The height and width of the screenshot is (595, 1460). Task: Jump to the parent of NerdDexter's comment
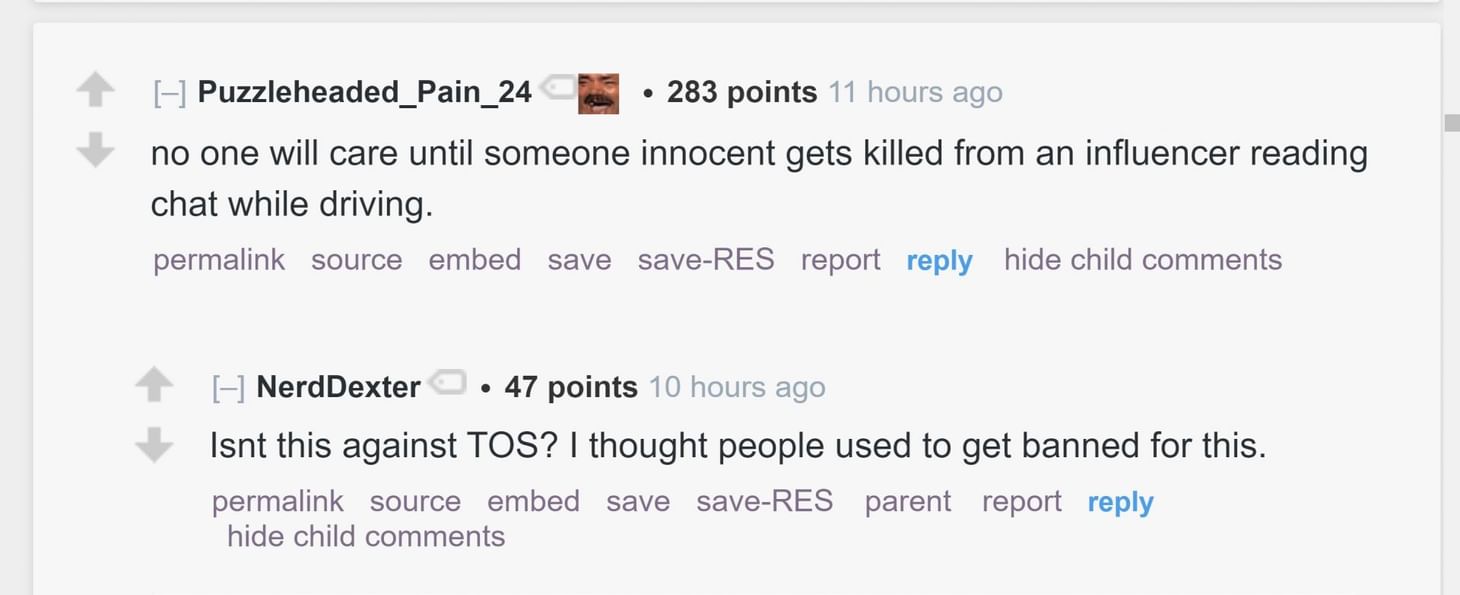pyautogui.click(x=906, y=501)
